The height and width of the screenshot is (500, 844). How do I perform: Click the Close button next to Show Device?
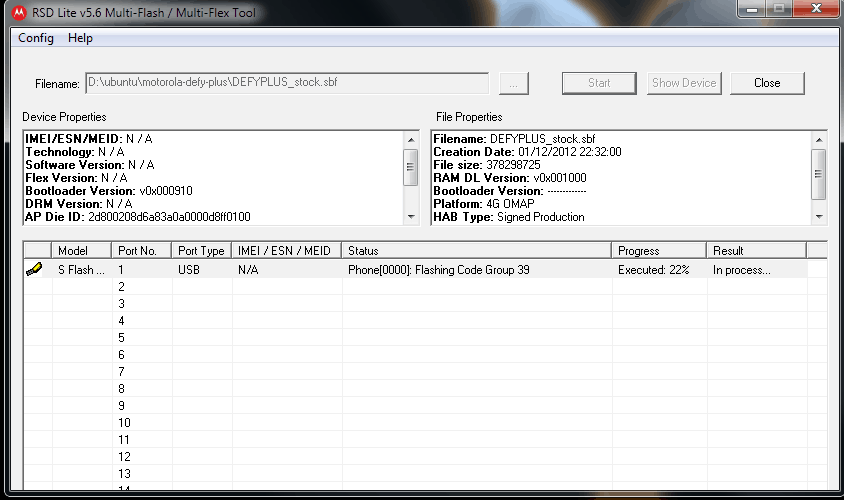767,83
